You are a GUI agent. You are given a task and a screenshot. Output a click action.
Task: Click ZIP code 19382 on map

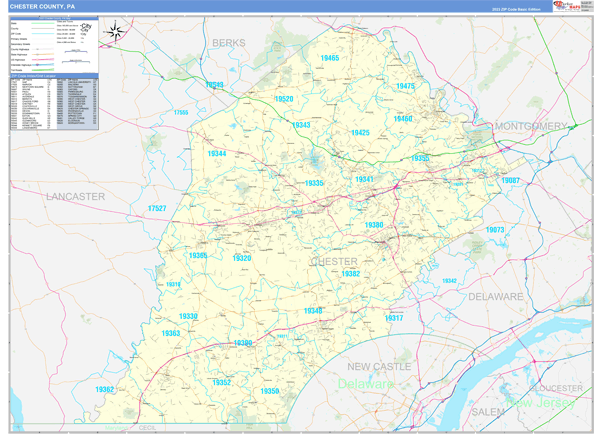click(350, 273)
